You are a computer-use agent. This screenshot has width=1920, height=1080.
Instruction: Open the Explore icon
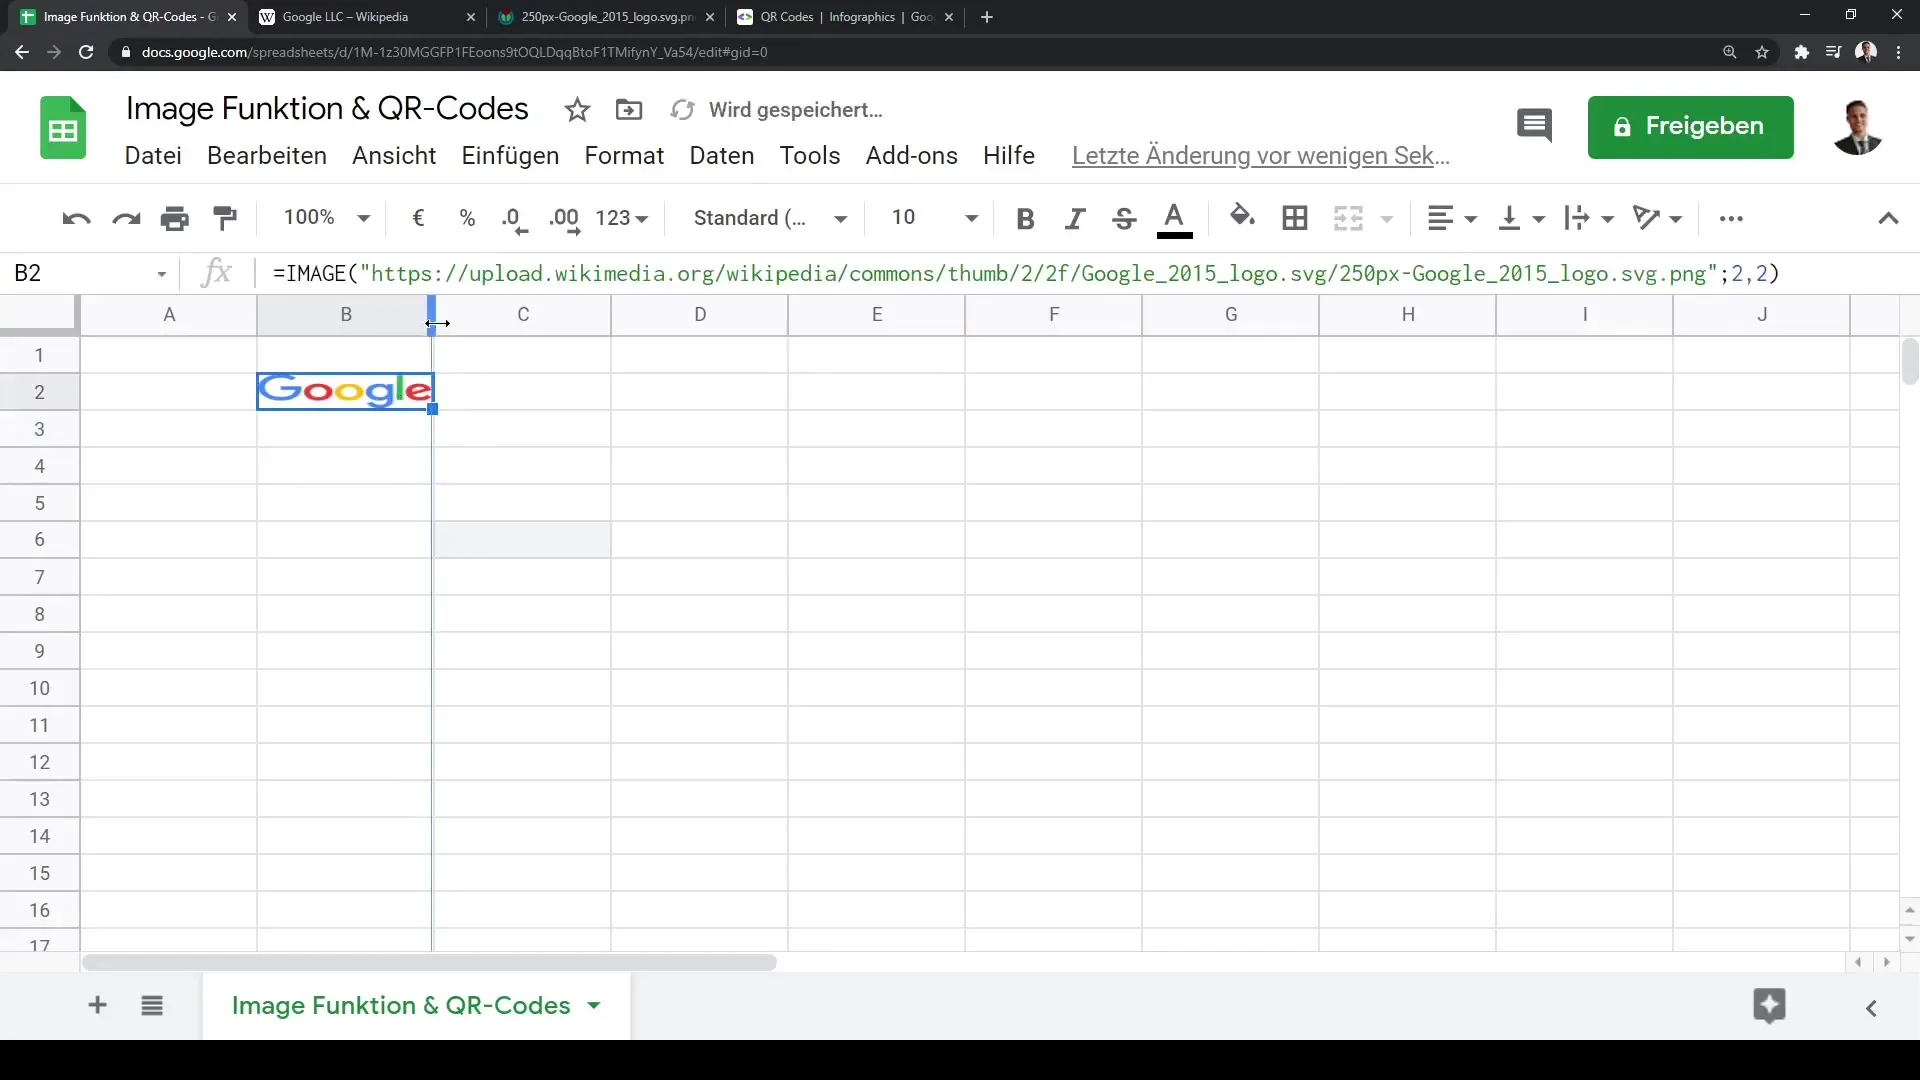1769,1006
